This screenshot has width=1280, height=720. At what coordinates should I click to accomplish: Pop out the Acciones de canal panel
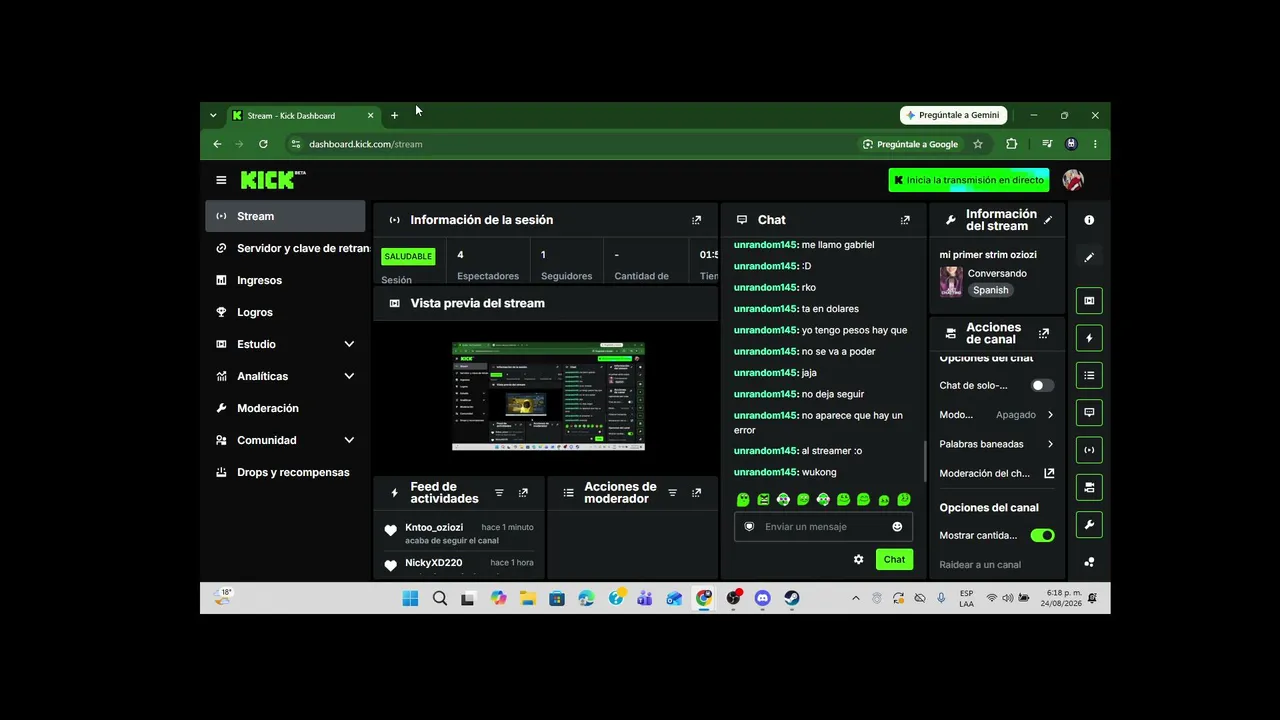pos(1044,333)
